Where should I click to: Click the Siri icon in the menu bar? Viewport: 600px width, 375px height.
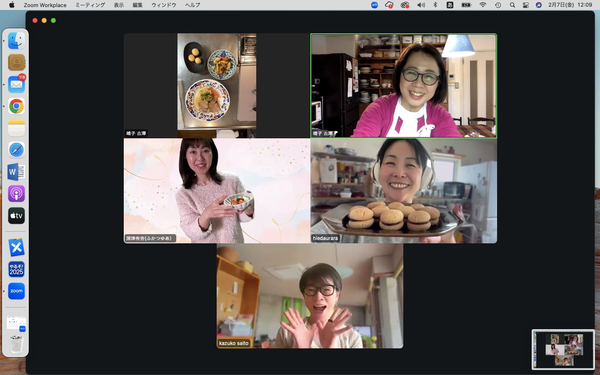tap(539, 5)
